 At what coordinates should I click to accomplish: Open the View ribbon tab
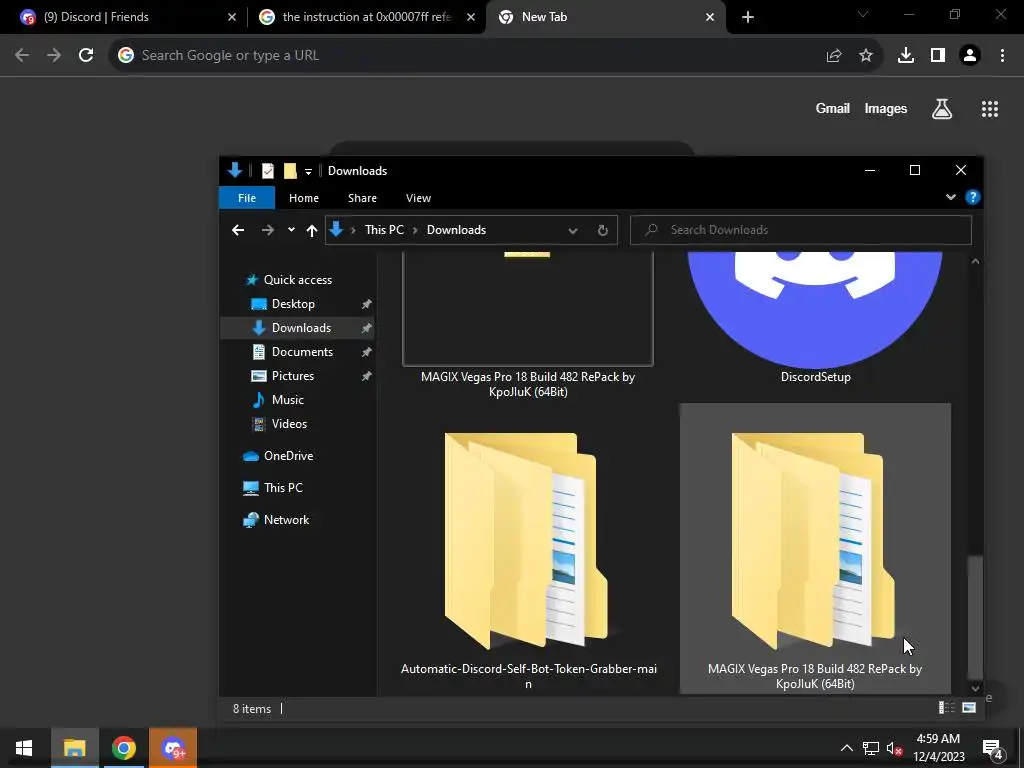pos(419,198)
